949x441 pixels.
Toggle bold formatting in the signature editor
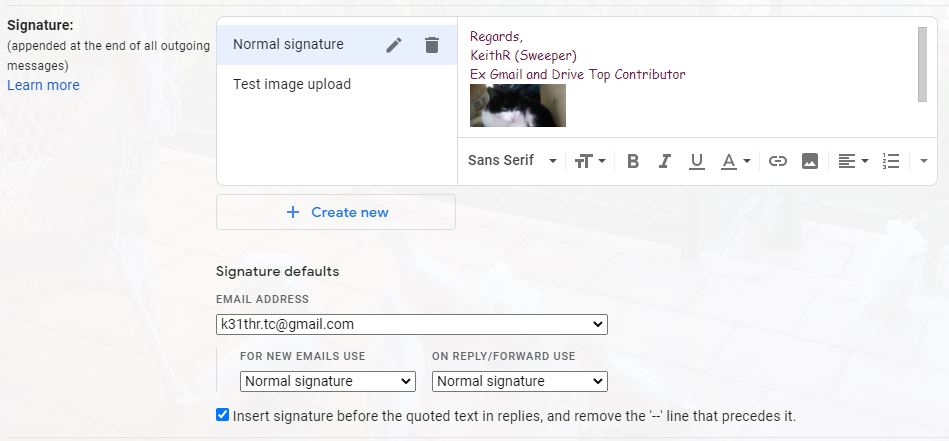click(633, 161)
